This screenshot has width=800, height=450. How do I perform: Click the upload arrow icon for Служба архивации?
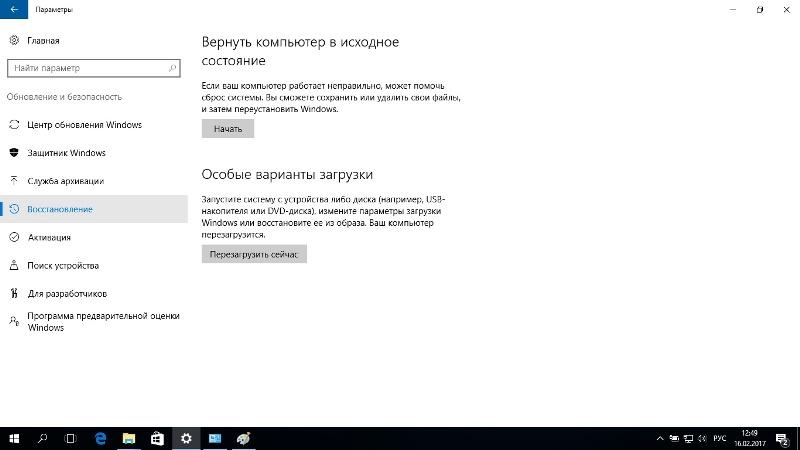coord(14,180)
